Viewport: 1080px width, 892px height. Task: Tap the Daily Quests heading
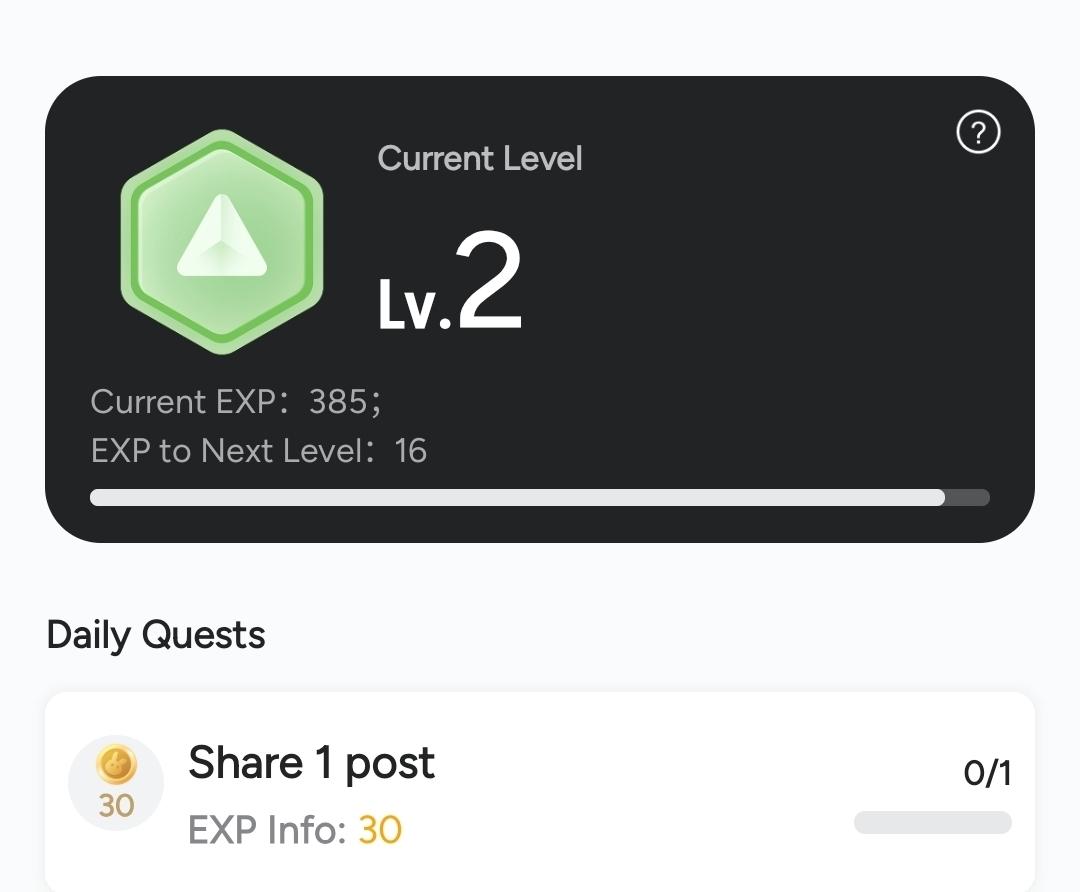(x=156, y=635)
